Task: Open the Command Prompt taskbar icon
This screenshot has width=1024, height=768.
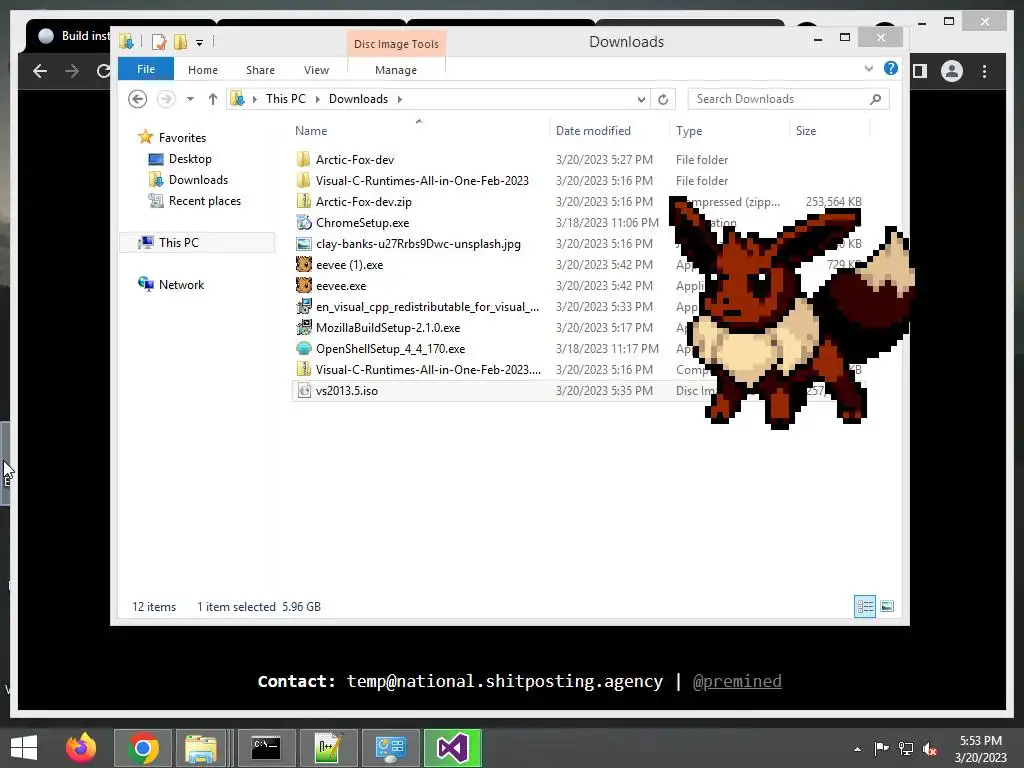Action: (x=266, y=748)
